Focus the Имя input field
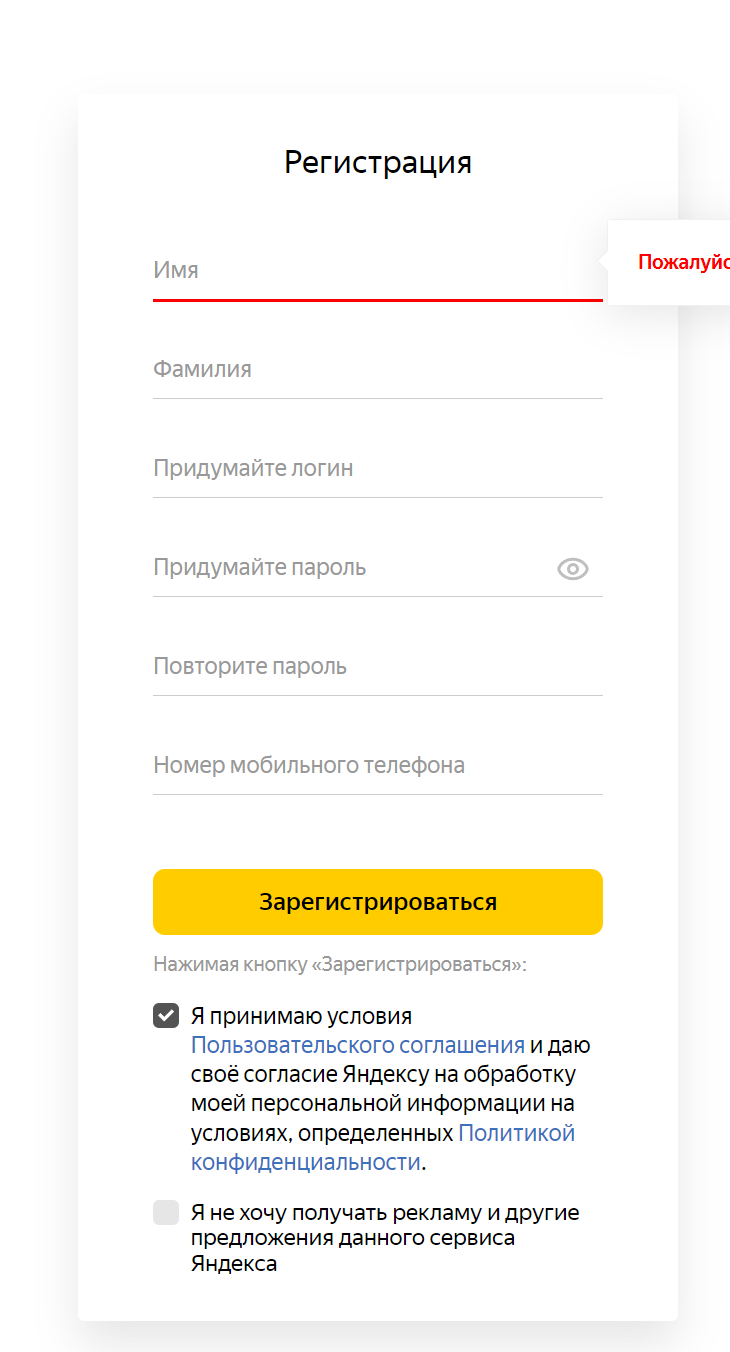Viewport: 730px width, 1352px height. tap(377, 270)
